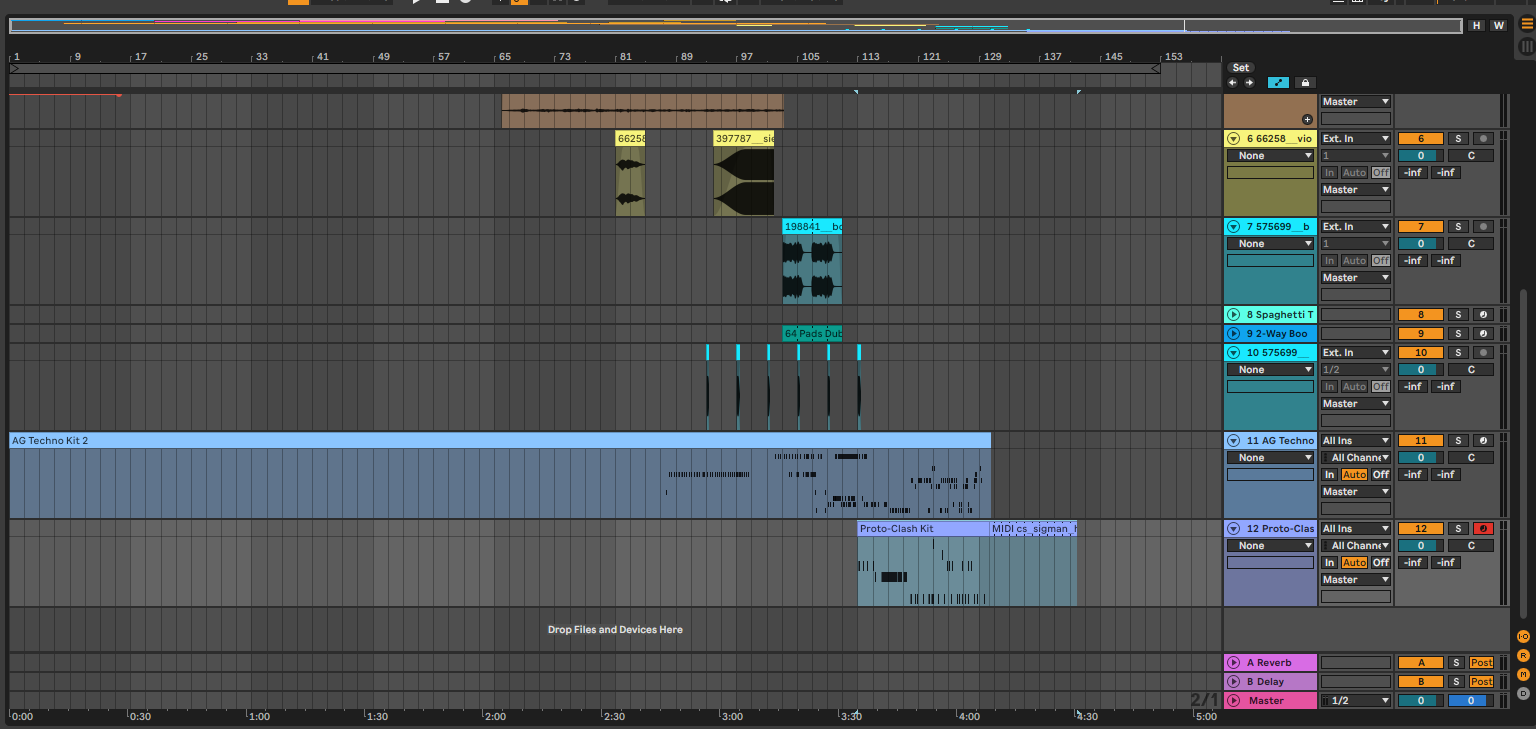Click Master blue cue volume value
The width and height of the screenshot is (1536, 729).
click(1471, 701)
